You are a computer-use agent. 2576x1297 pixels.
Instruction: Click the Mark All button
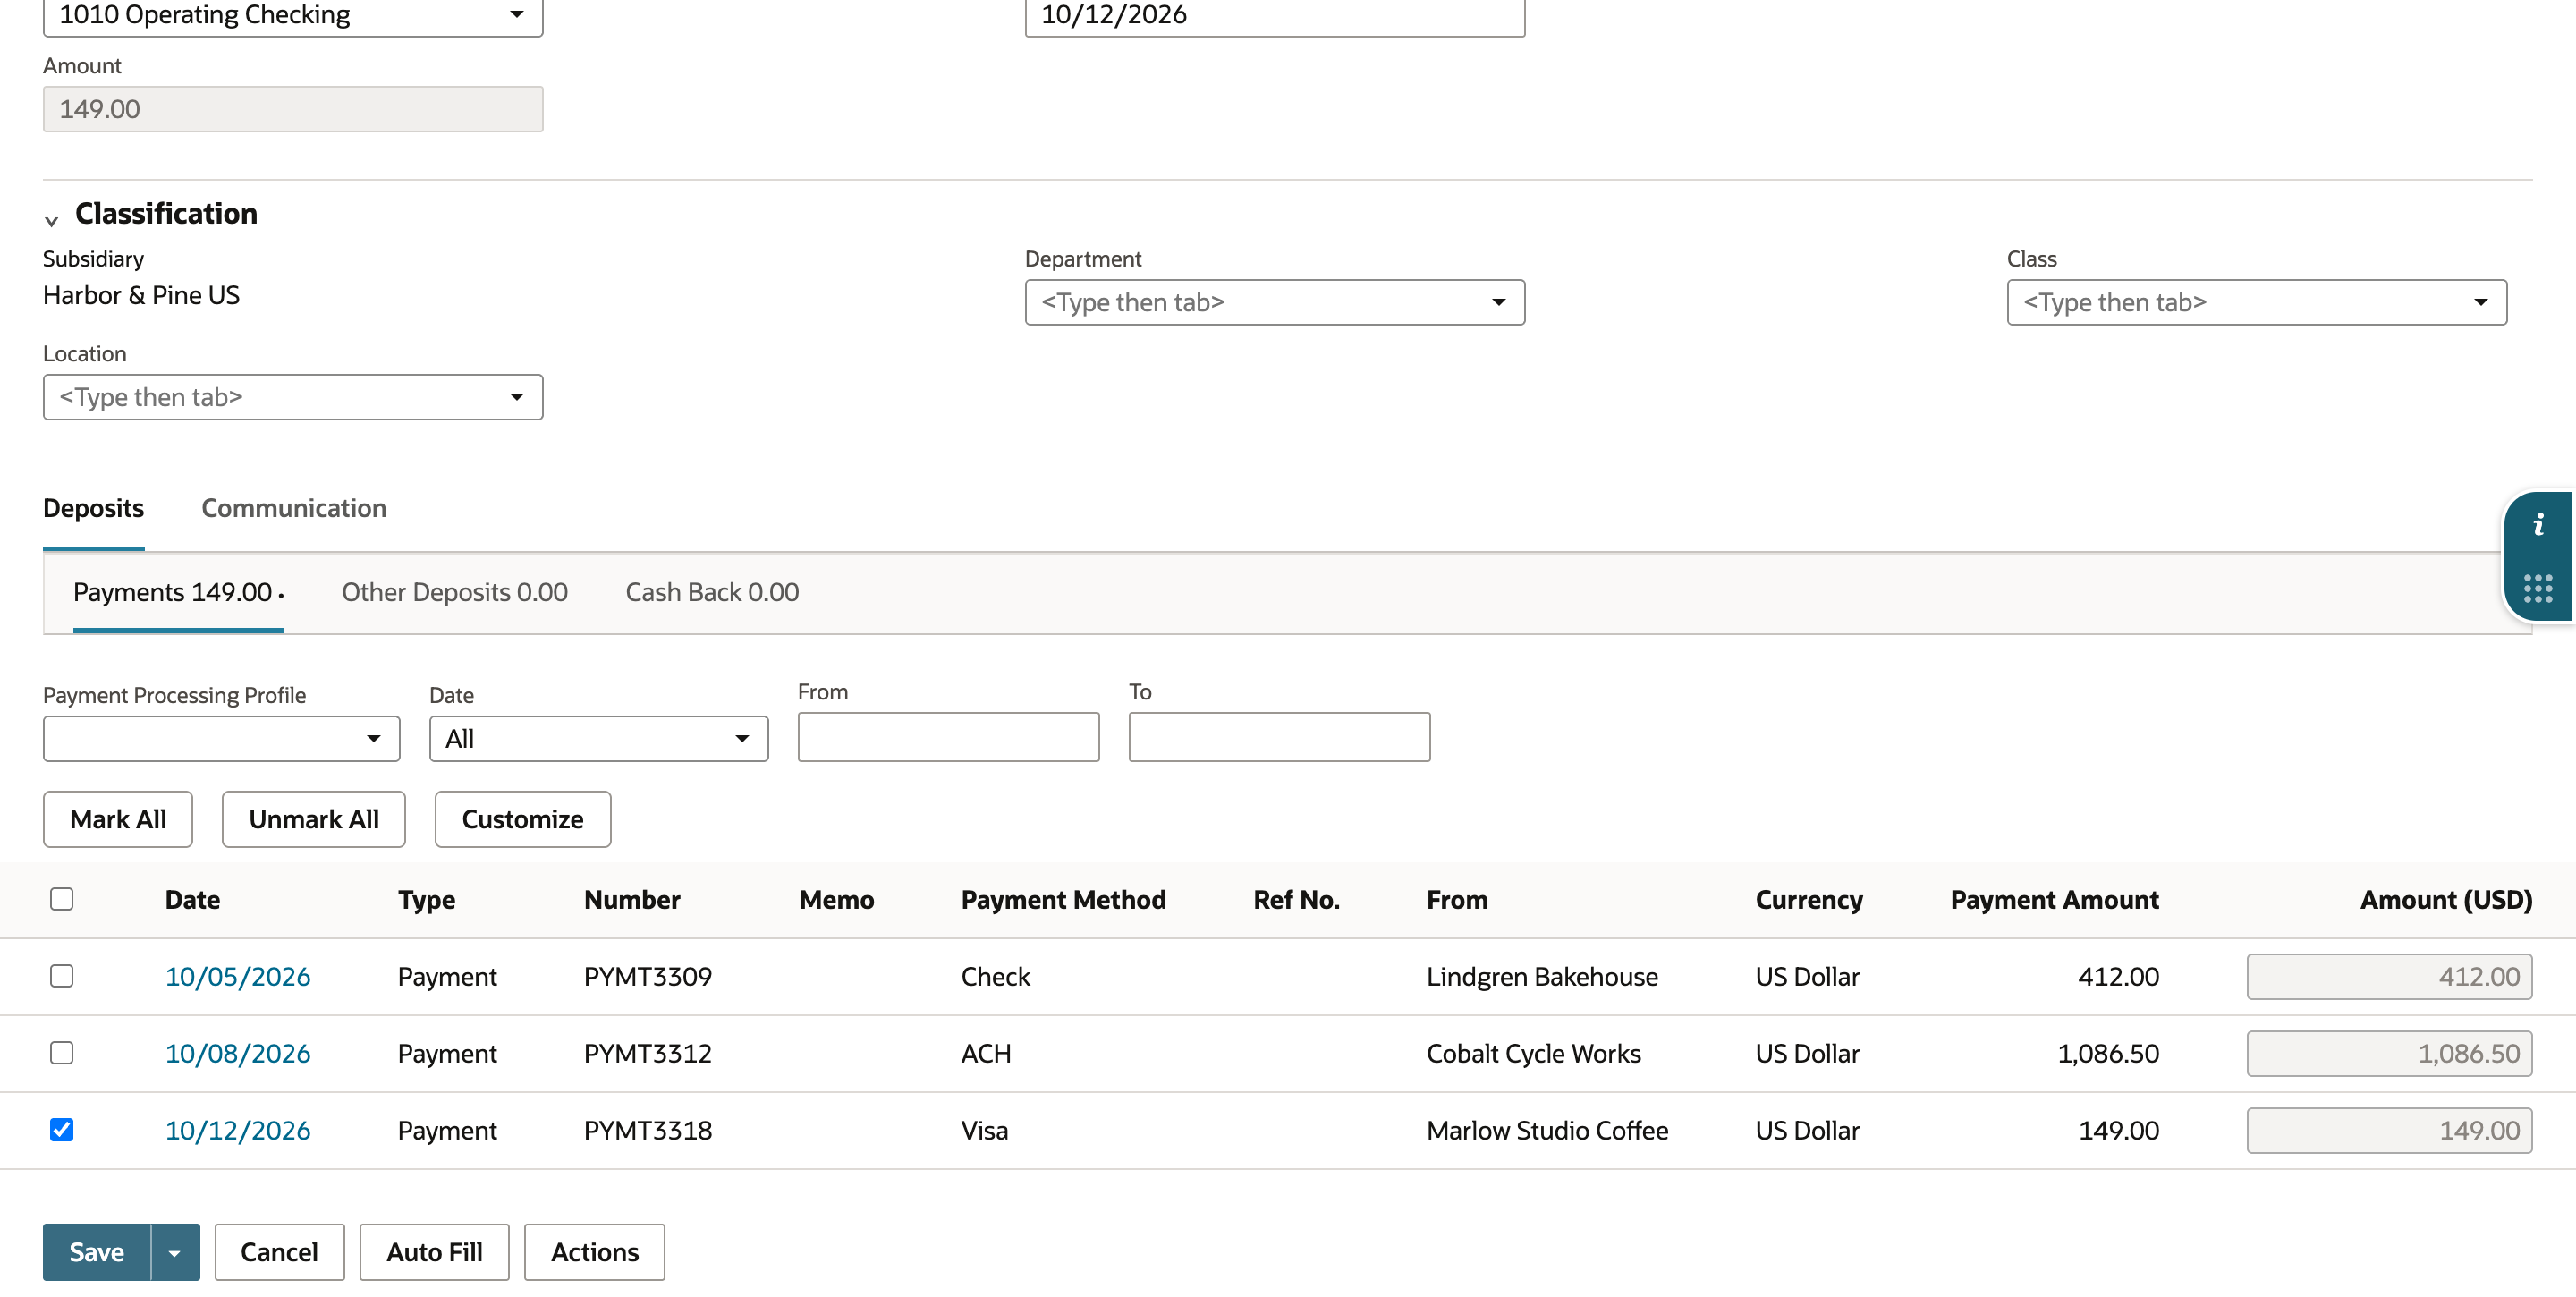(x=118, y=819)
